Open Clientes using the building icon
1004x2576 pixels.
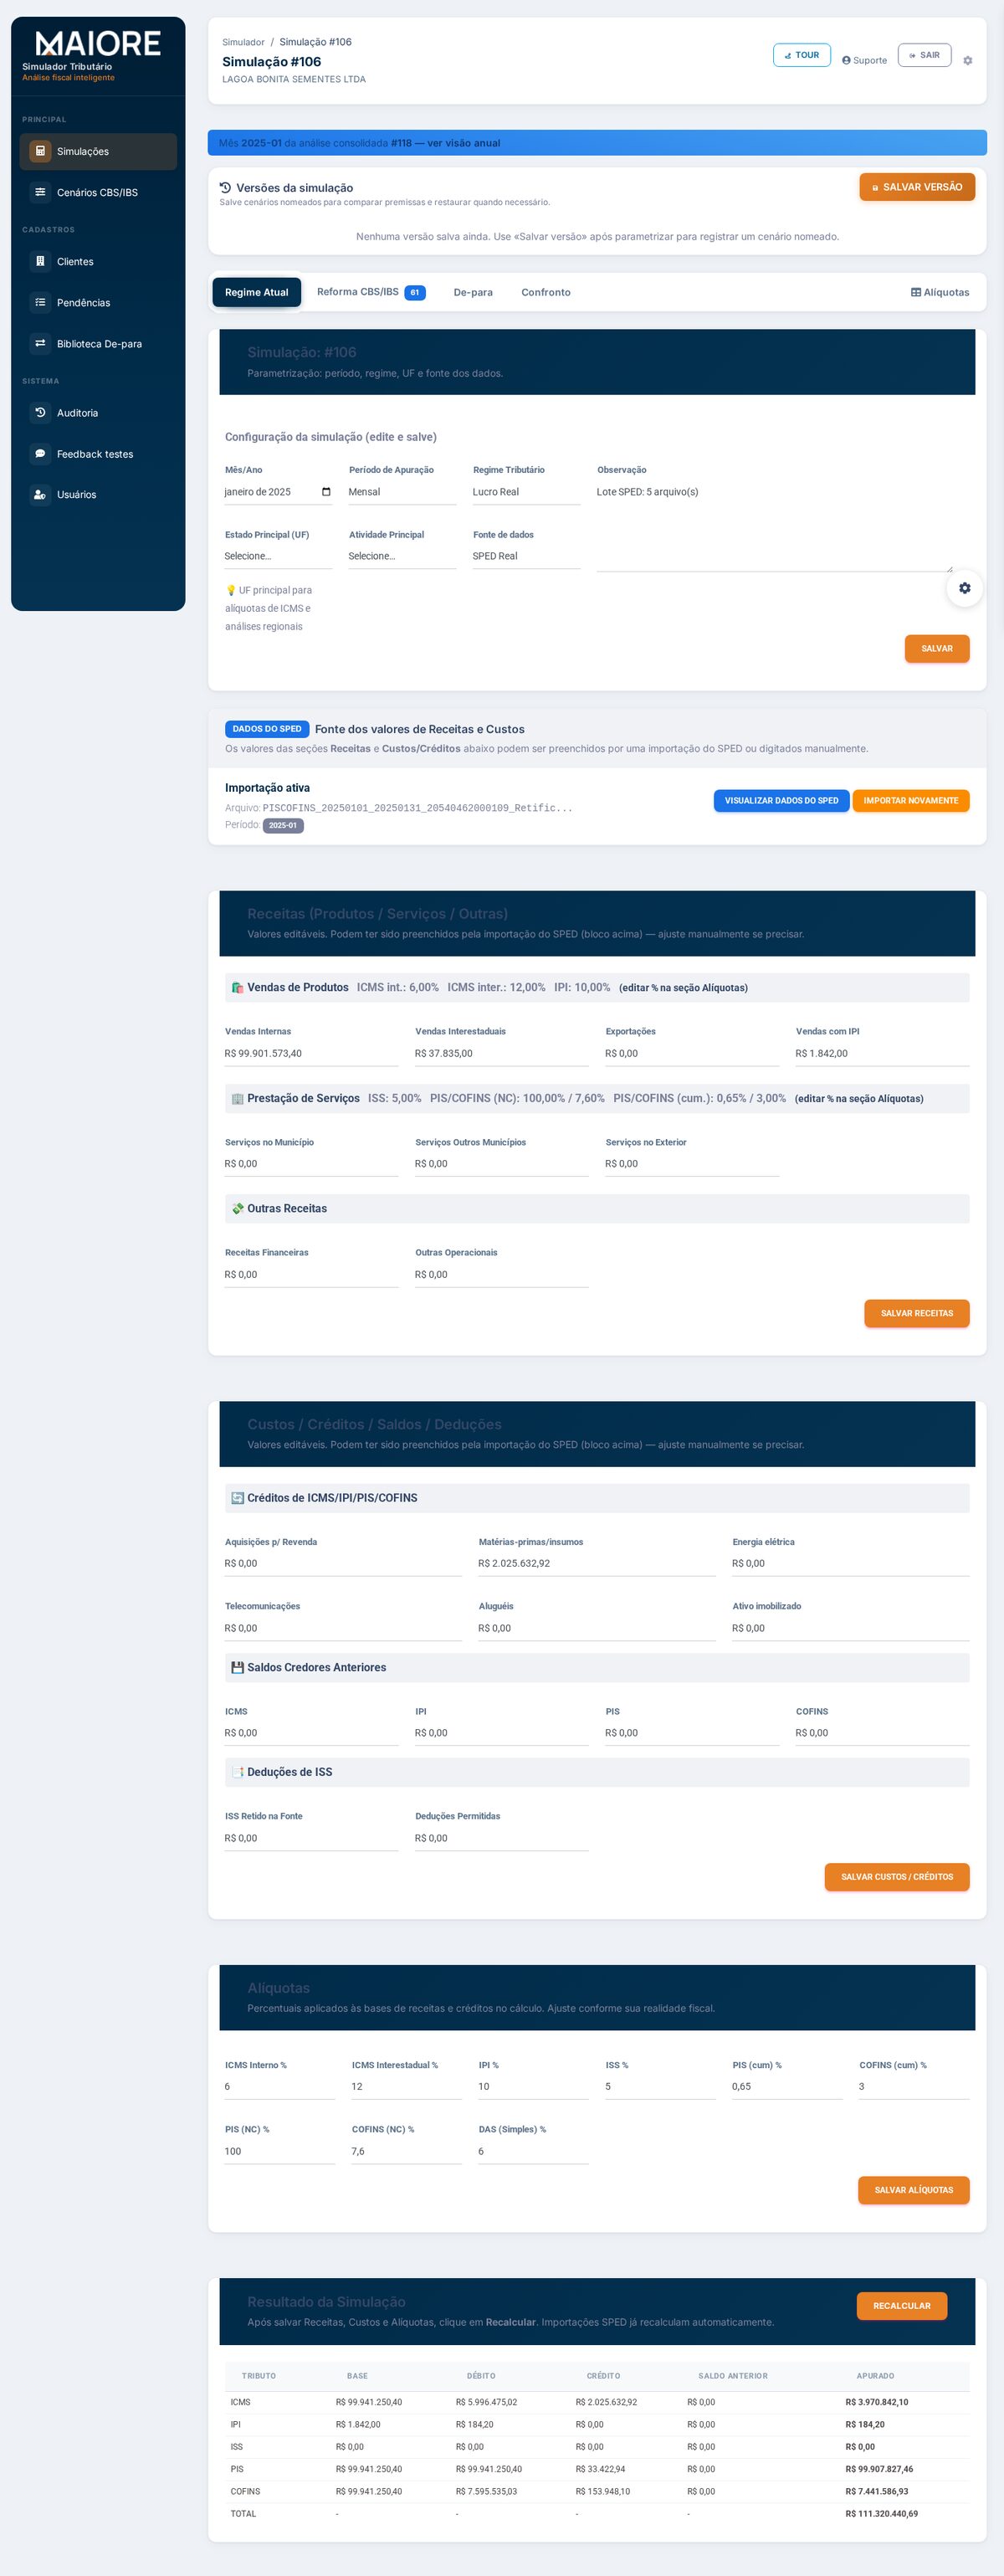40,261
